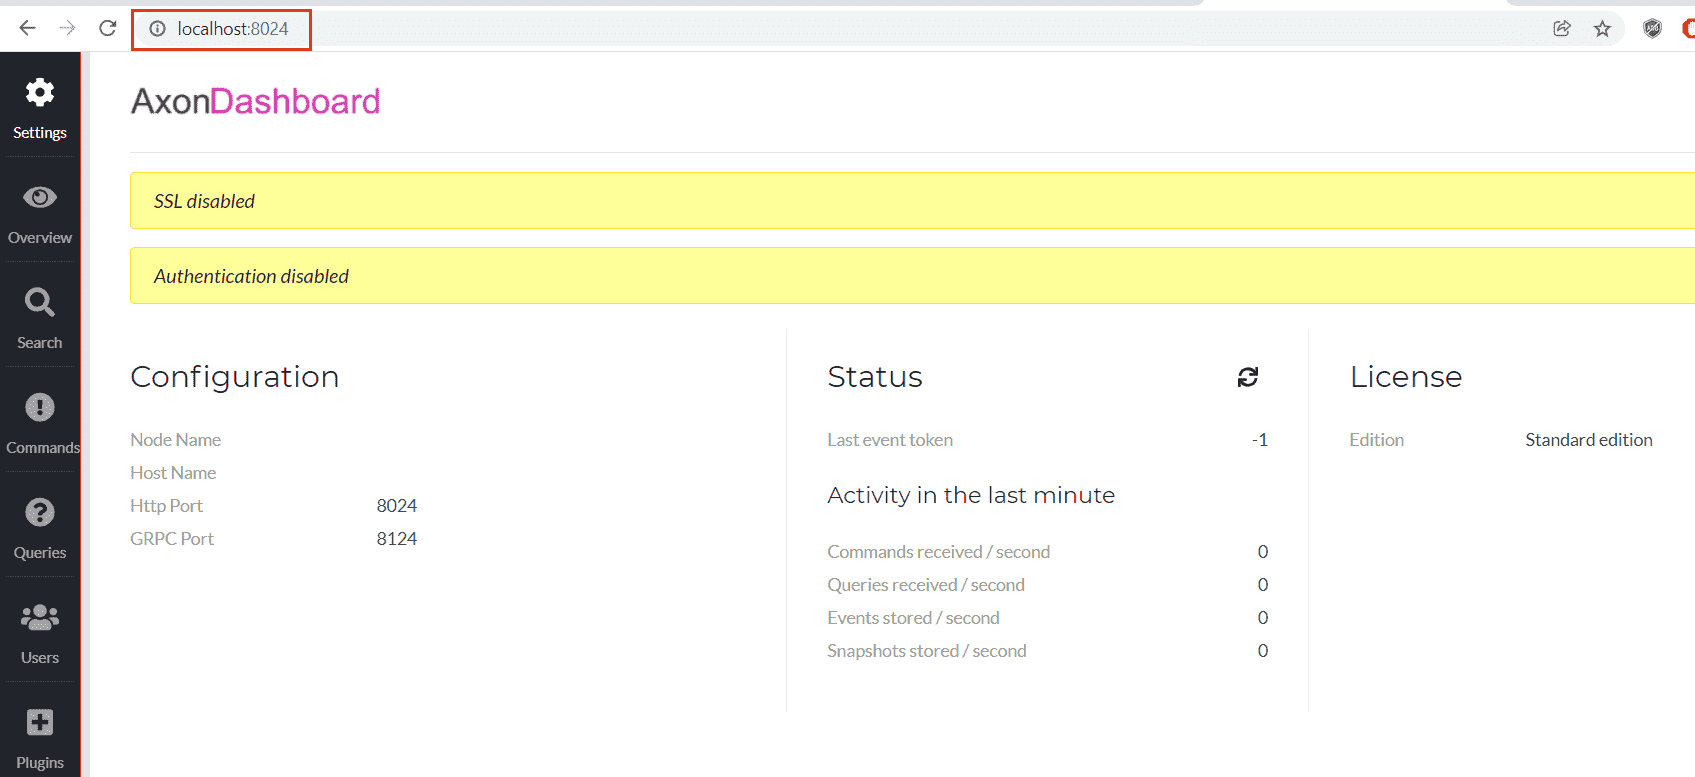Select the Queries received per second value
The height and width of the screenshot is (777, 1695).
click(1263, 585)
